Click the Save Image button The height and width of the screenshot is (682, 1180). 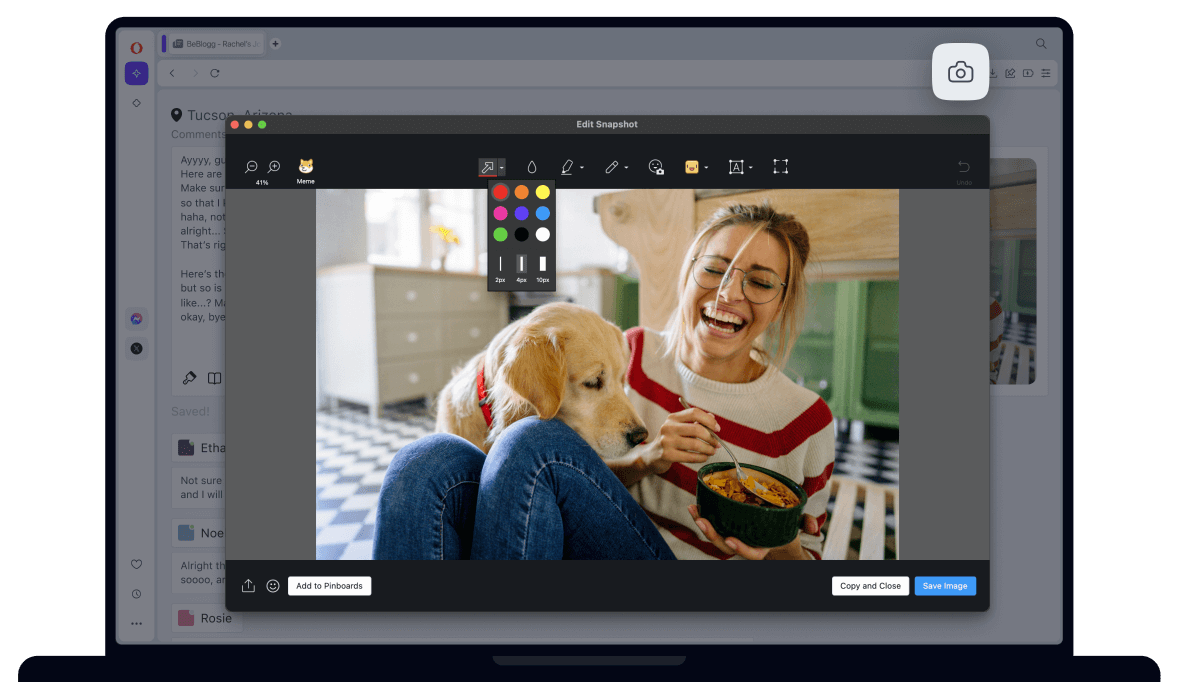pyautogui.click(x=945, y=586)
